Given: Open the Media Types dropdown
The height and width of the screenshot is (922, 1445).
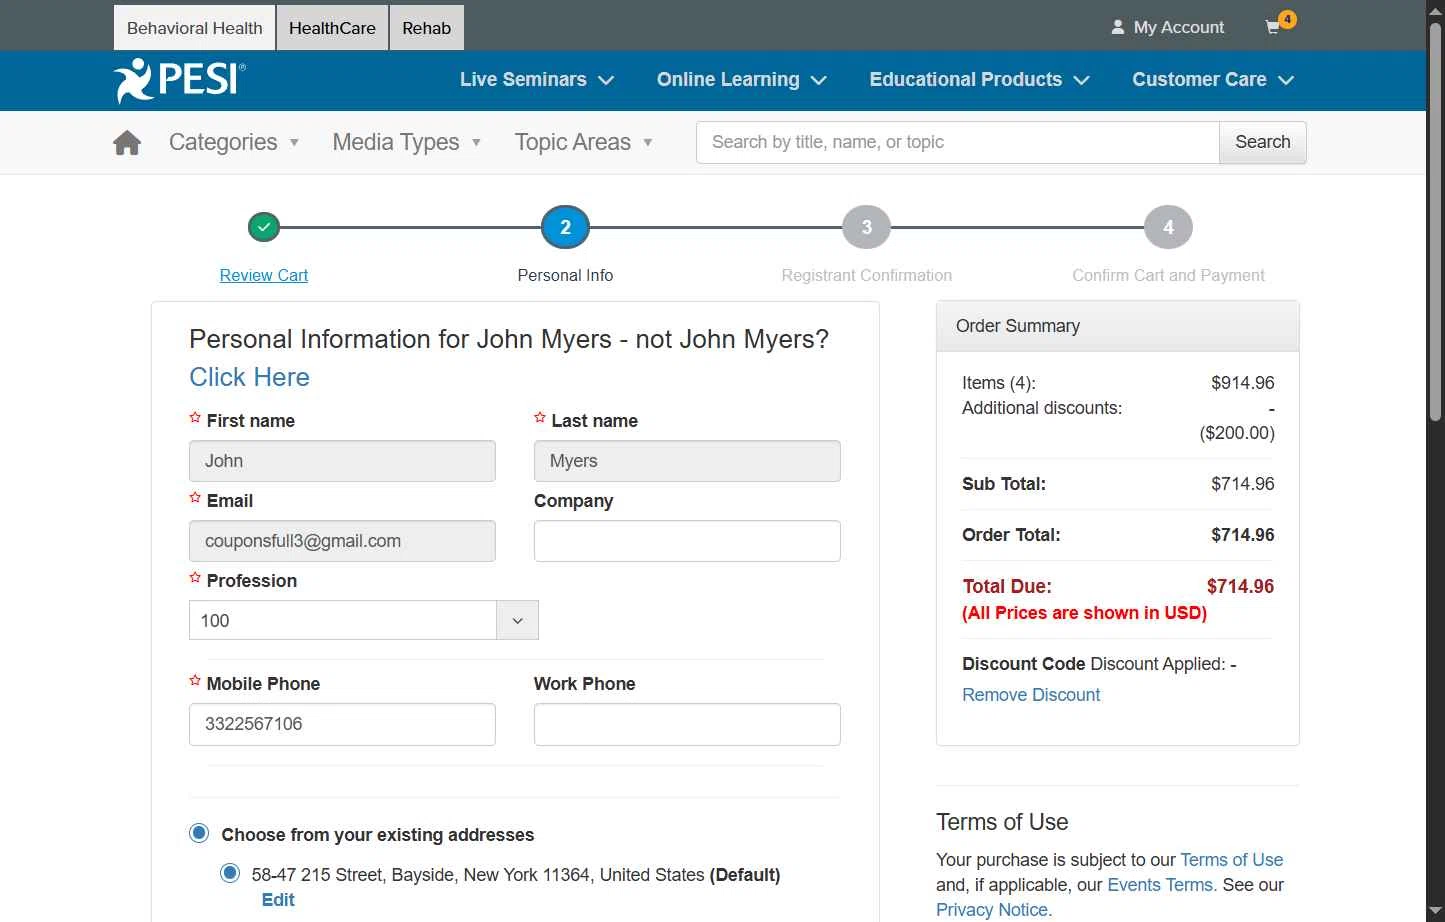Looking at the screenshot, I should point(407,143).
